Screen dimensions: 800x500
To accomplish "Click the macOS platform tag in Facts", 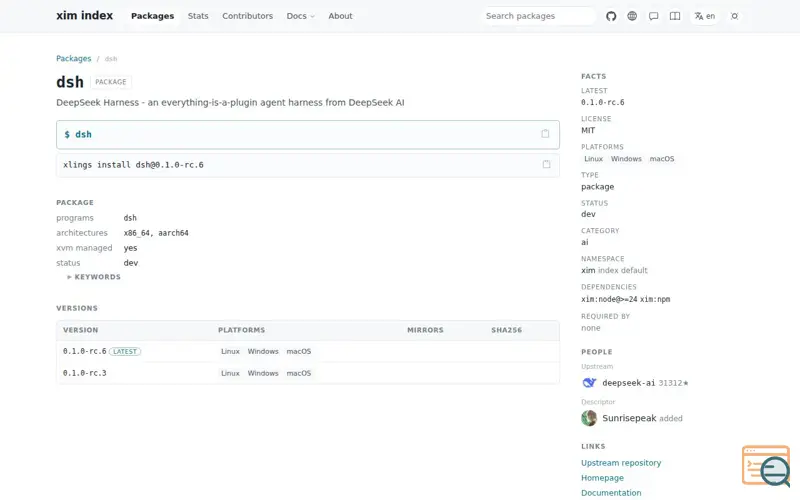I will [662, 159].
